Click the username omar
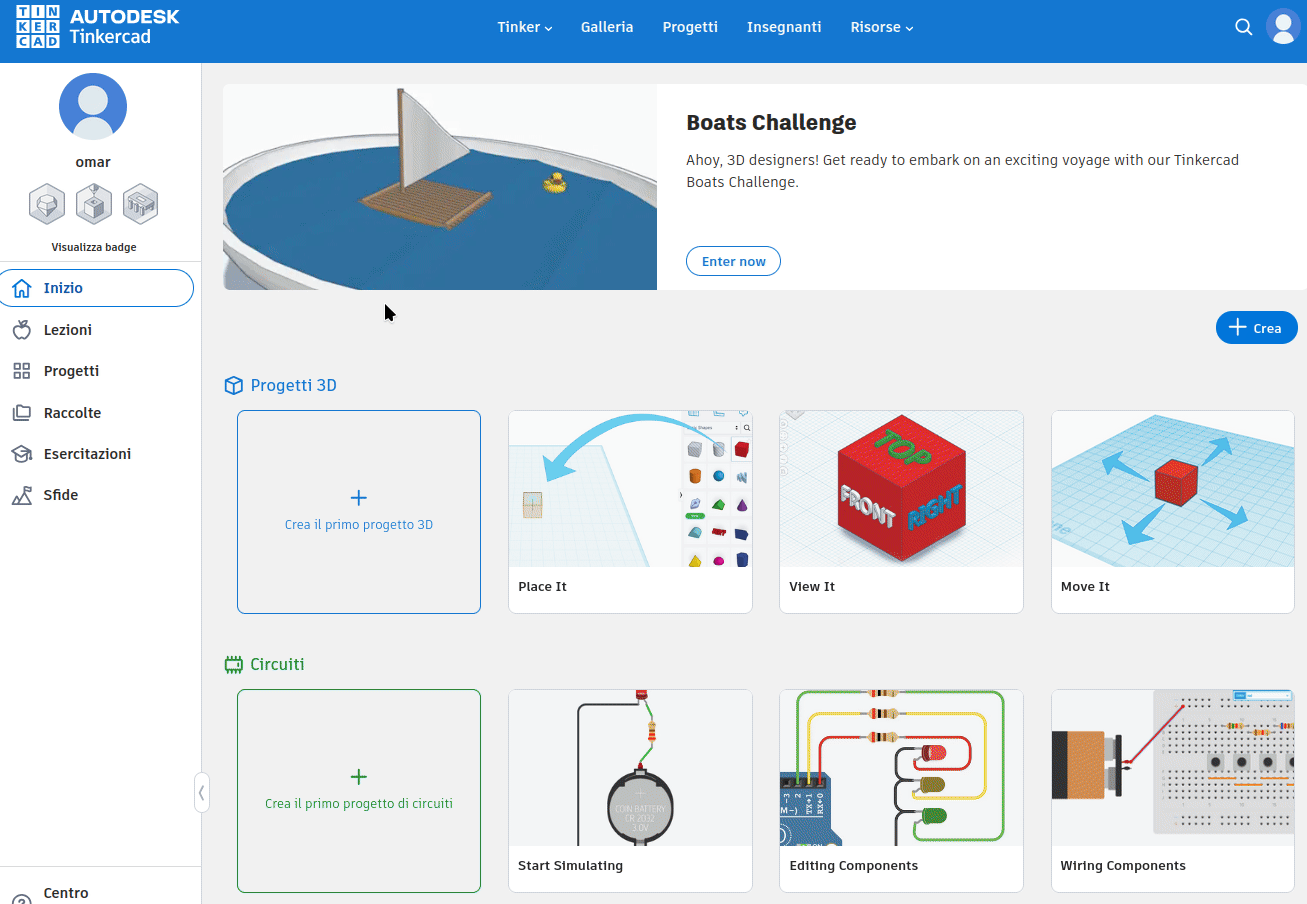Viewport: 1307px width, 904px height. (93, 162)
